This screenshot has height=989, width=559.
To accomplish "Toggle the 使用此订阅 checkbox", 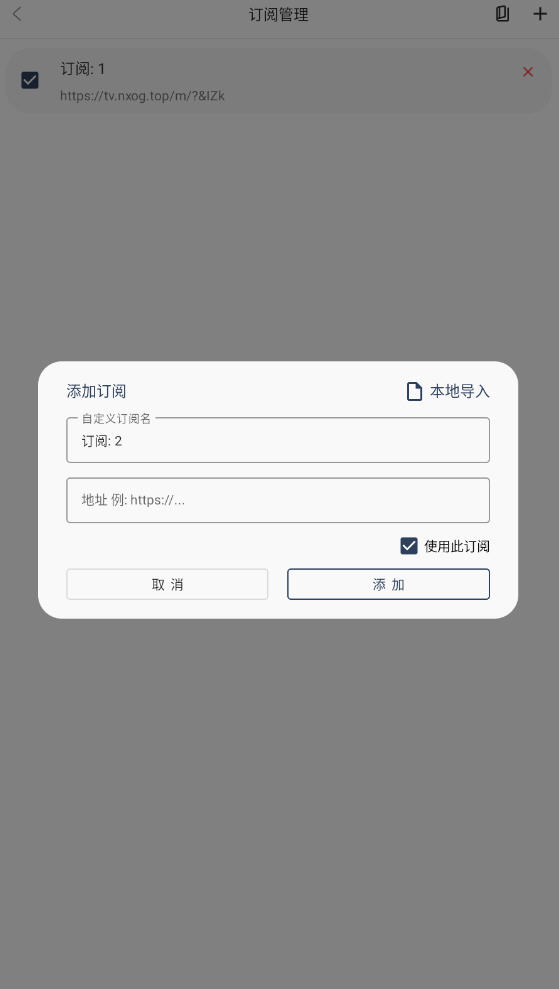I will pyautogui.click(x=409, y=546).
